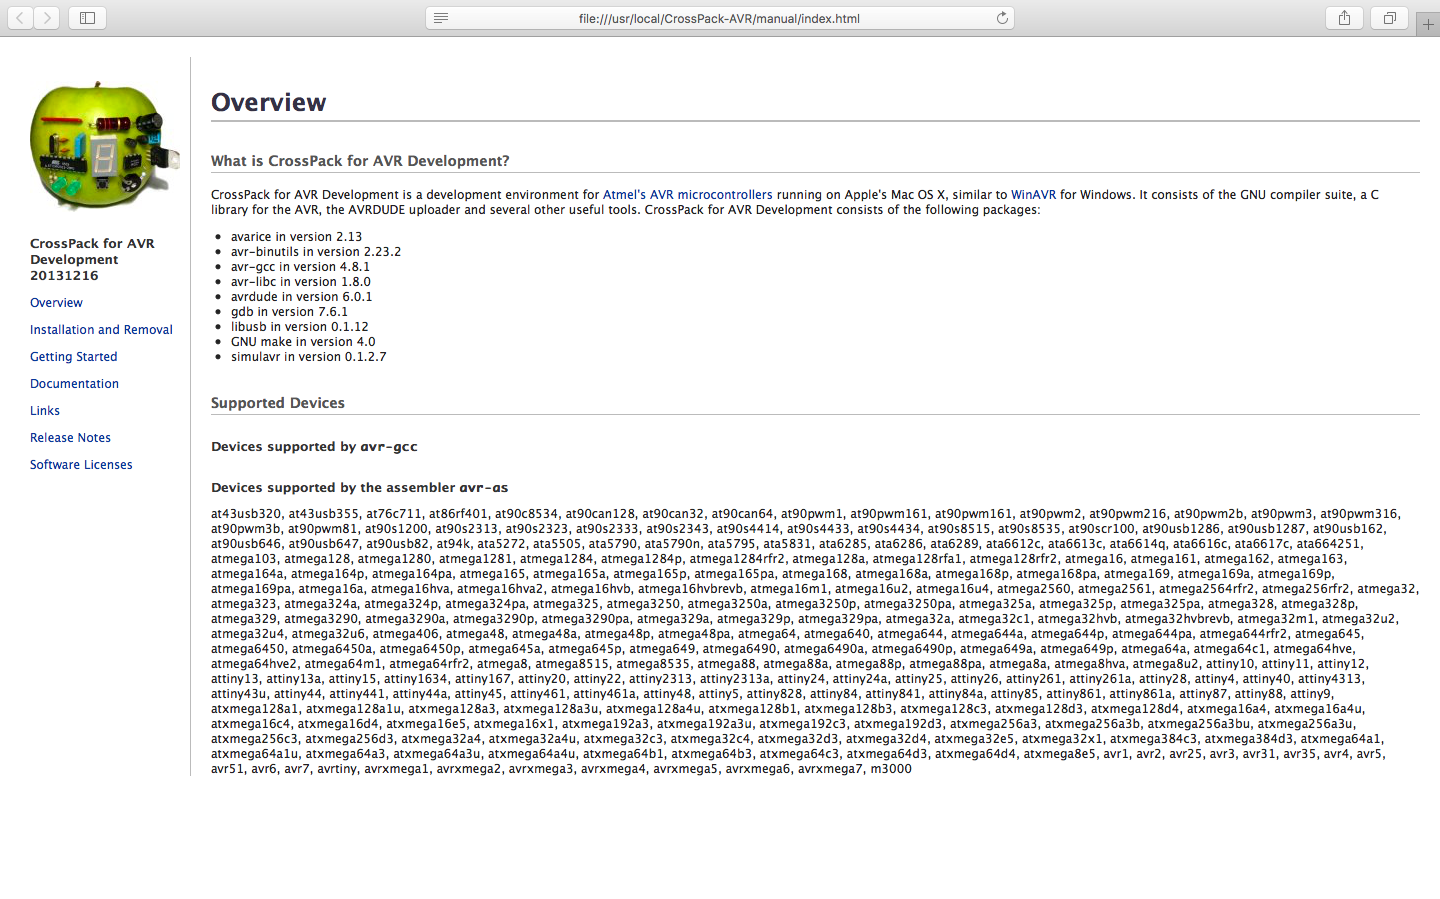Image resolution: width=1440 pixels, height=899 pixels.
Task: Click device name 'at43usb320' in list
Action: (246, 514)
